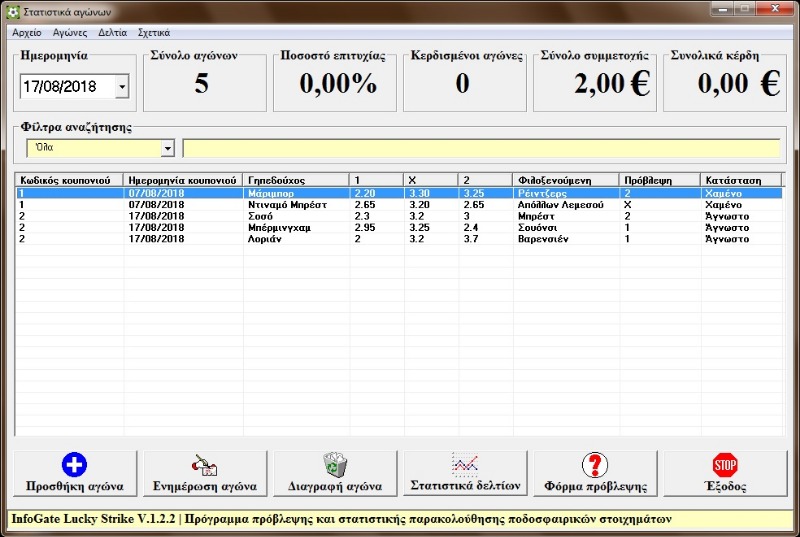Open the Αρχείο menu
This screenshot has width=800, height=537.
click(x=27, y=32)
